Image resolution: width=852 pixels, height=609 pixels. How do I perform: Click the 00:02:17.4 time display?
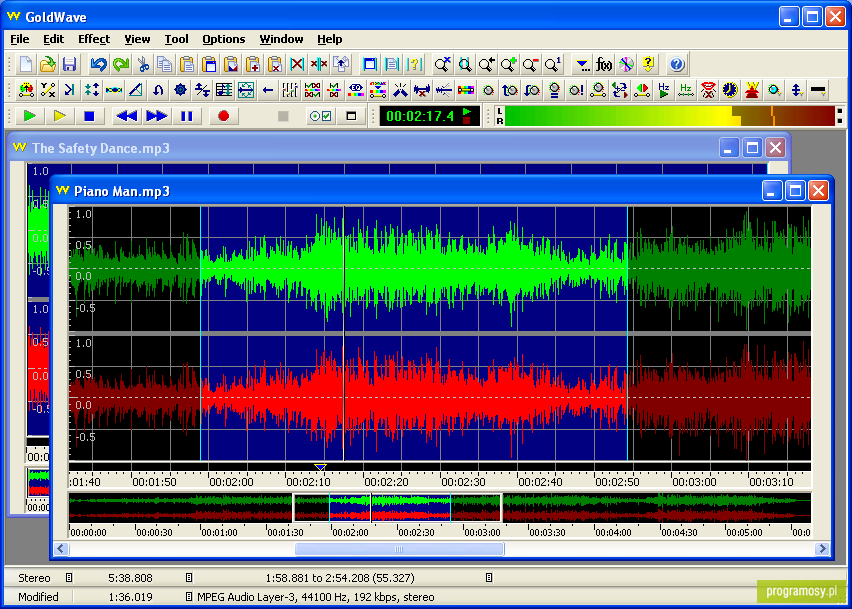click(429, 116)
